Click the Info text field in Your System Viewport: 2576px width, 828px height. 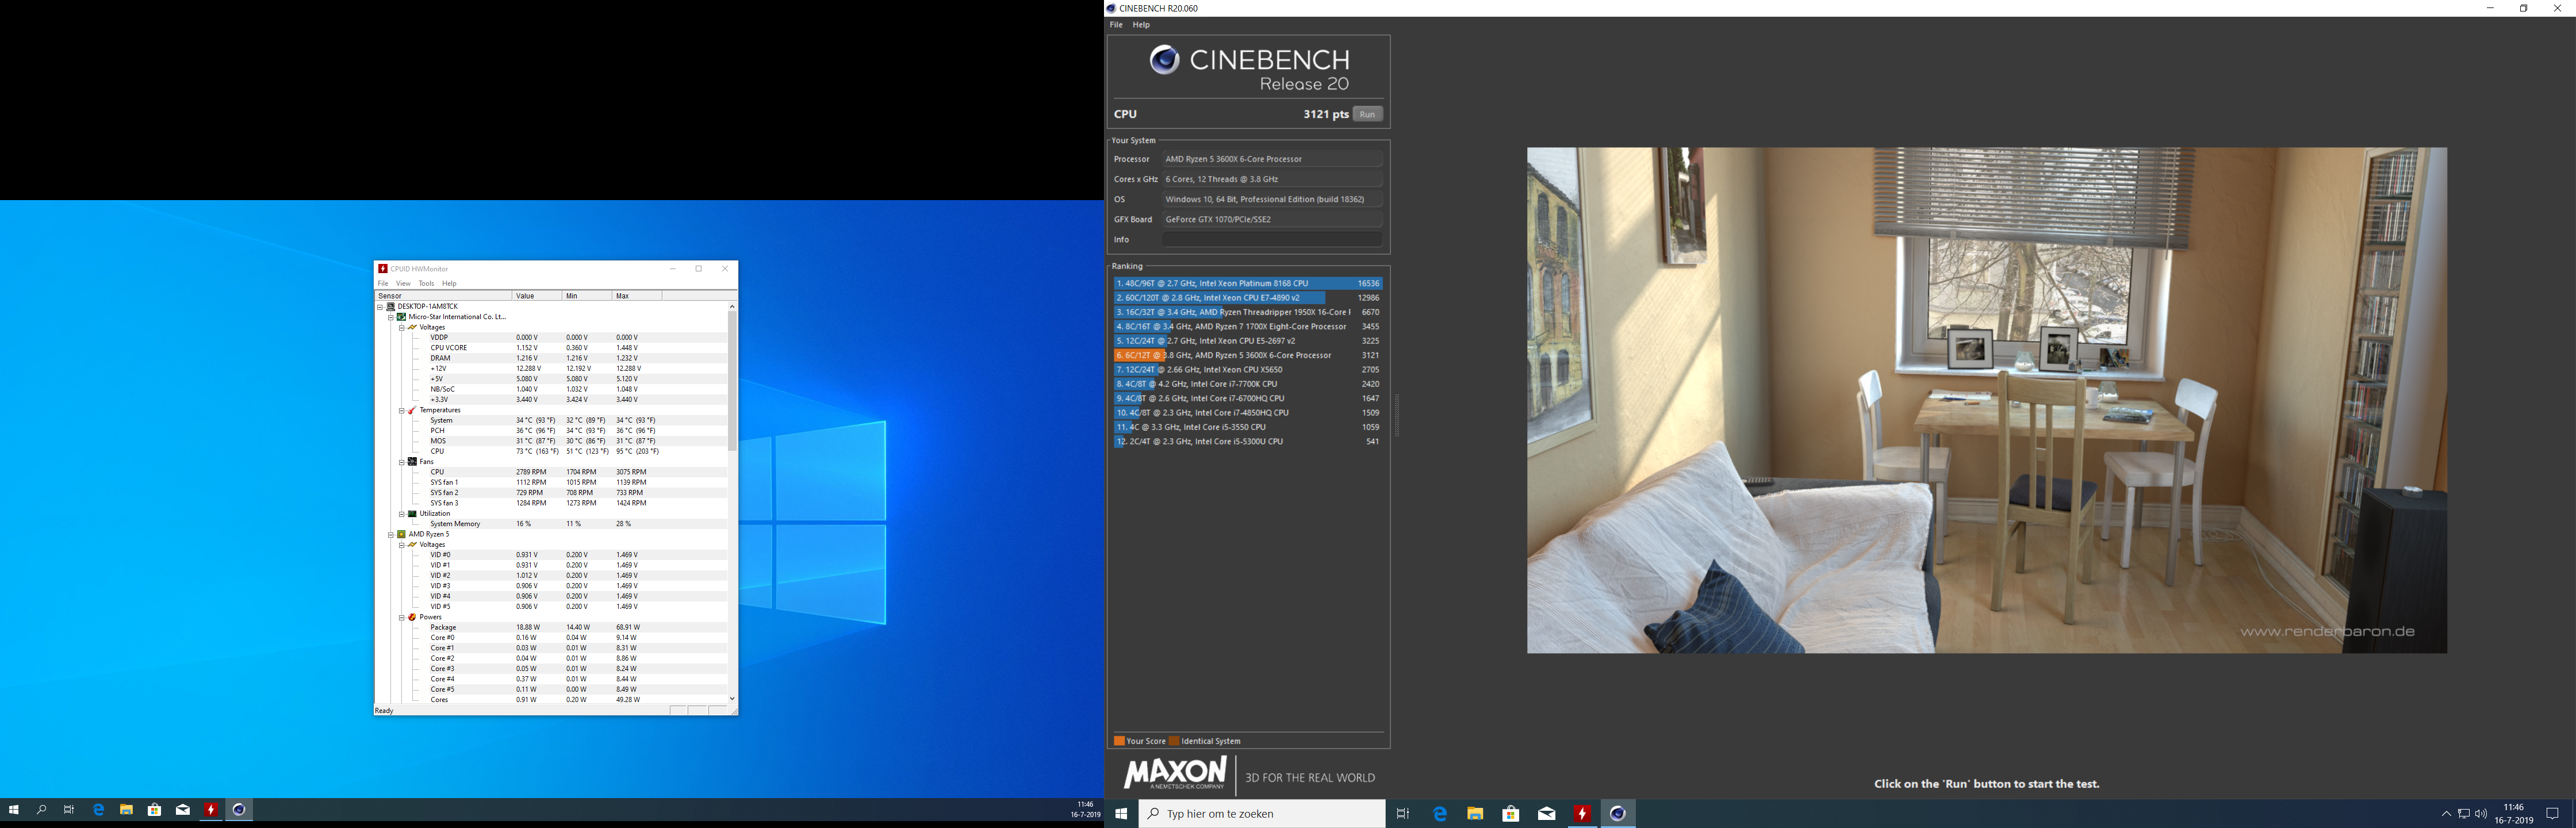(x=1272, y=240)
